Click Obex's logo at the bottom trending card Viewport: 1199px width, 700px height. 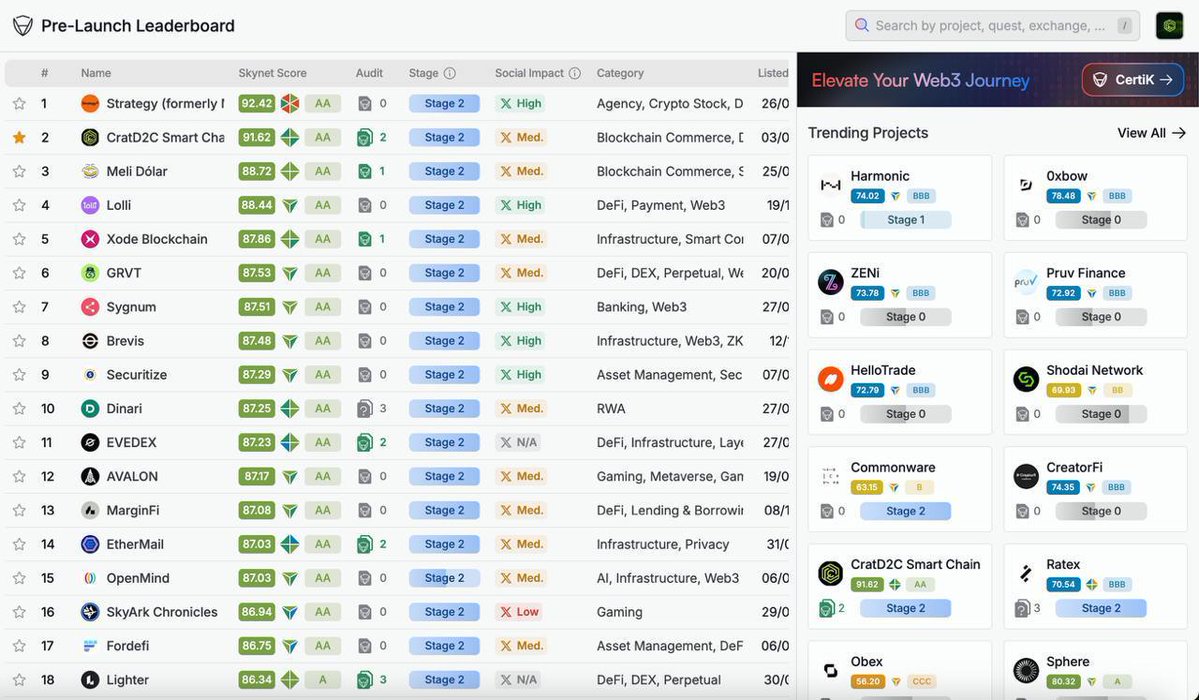tap(831, 669)
